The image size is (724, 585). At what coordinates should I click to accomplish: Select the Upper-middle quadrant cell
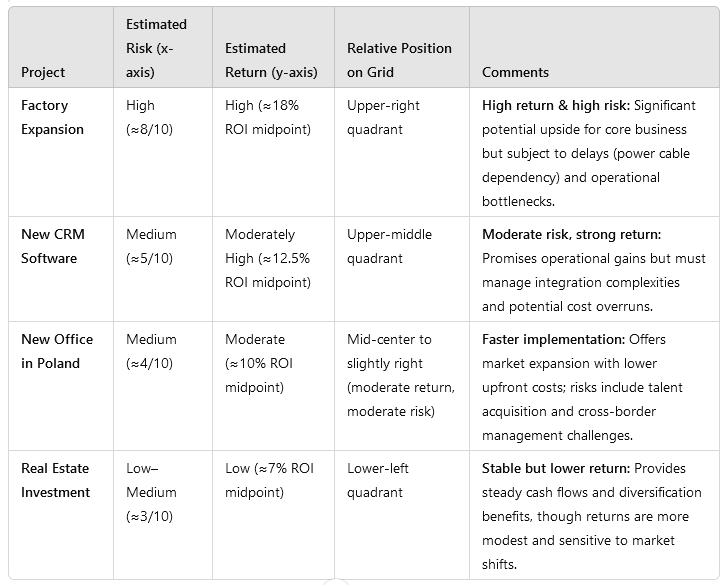pyautogui.click(x=390, y=246)
